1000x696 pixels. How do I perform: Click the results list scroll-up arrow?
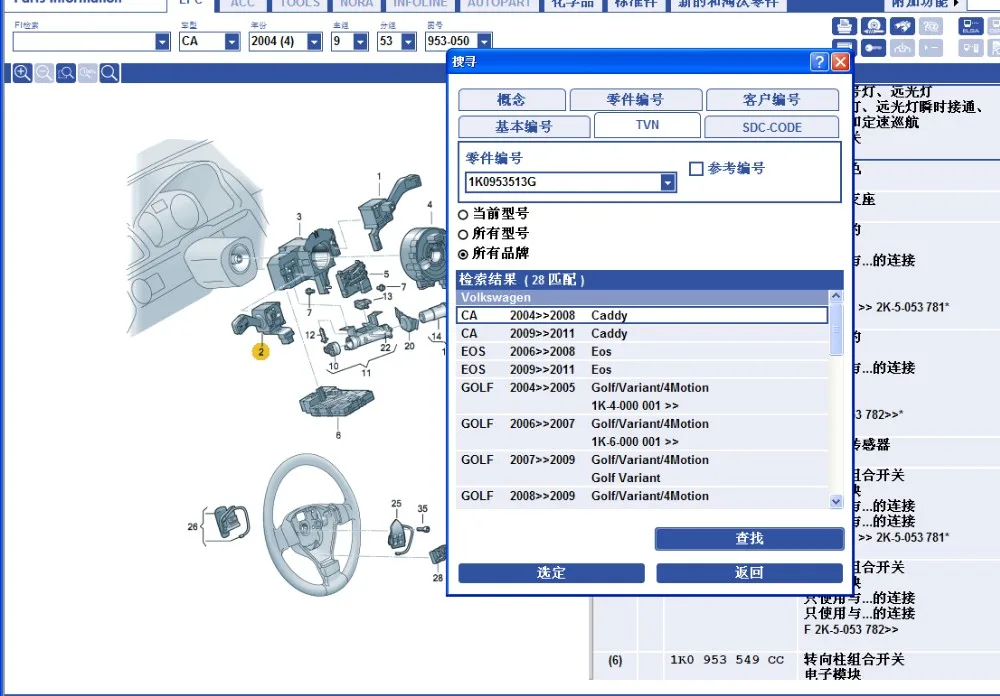pyautogui.click(x=835, y=297)
